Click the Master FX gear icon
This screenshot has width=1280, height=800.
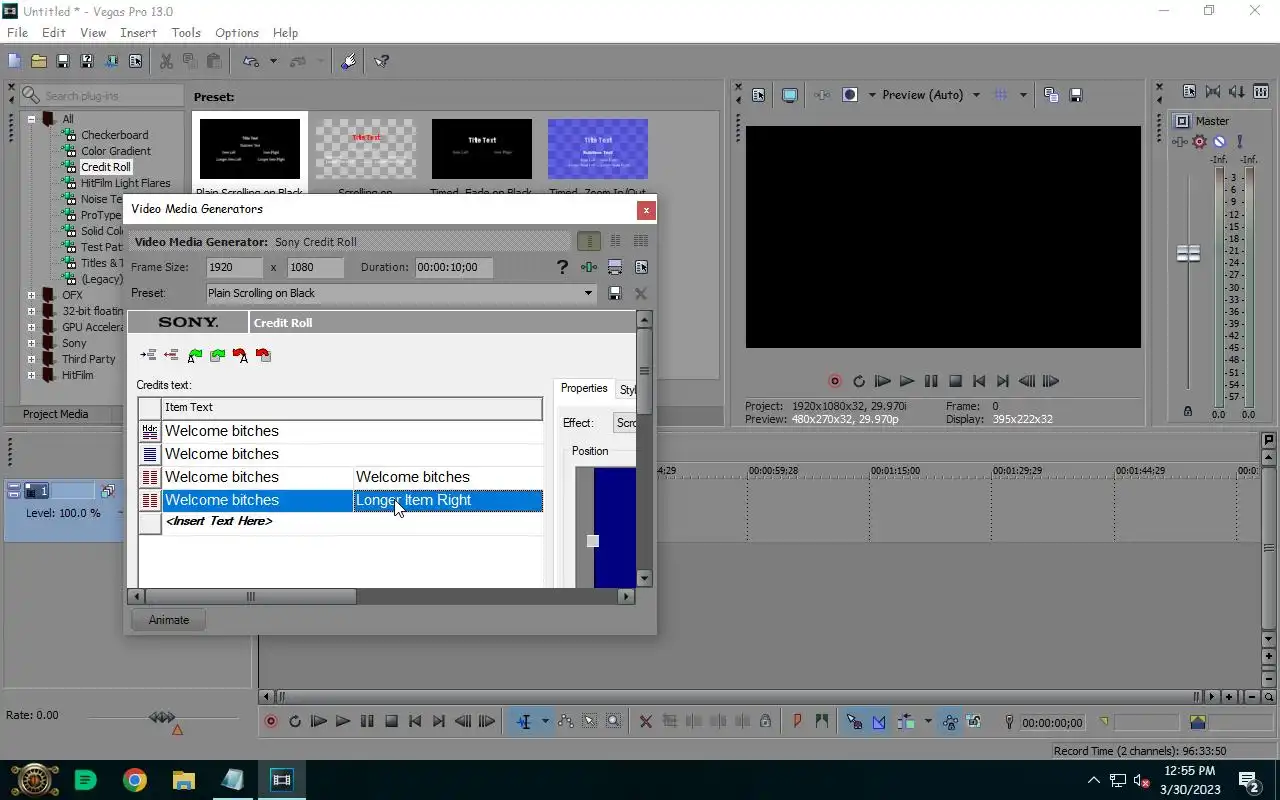(x=1200, y=142)
